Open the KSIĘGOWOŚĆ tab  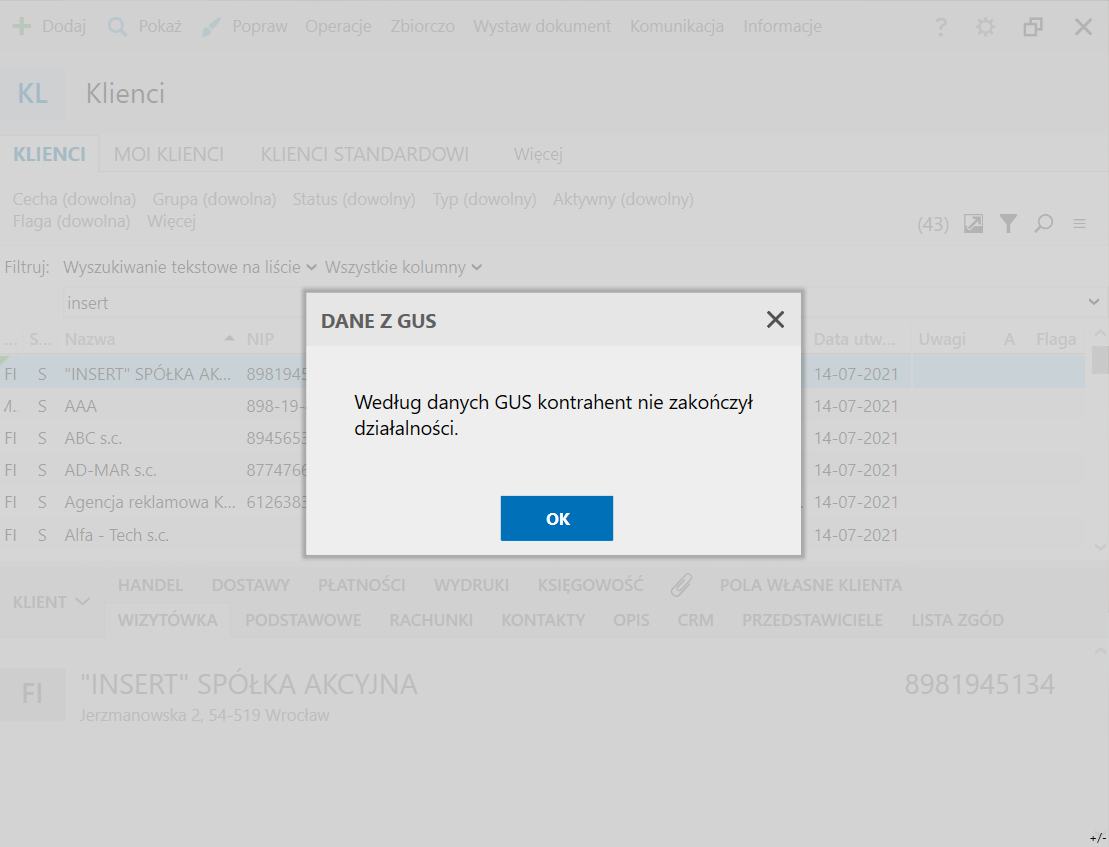(x=591, y=585)
